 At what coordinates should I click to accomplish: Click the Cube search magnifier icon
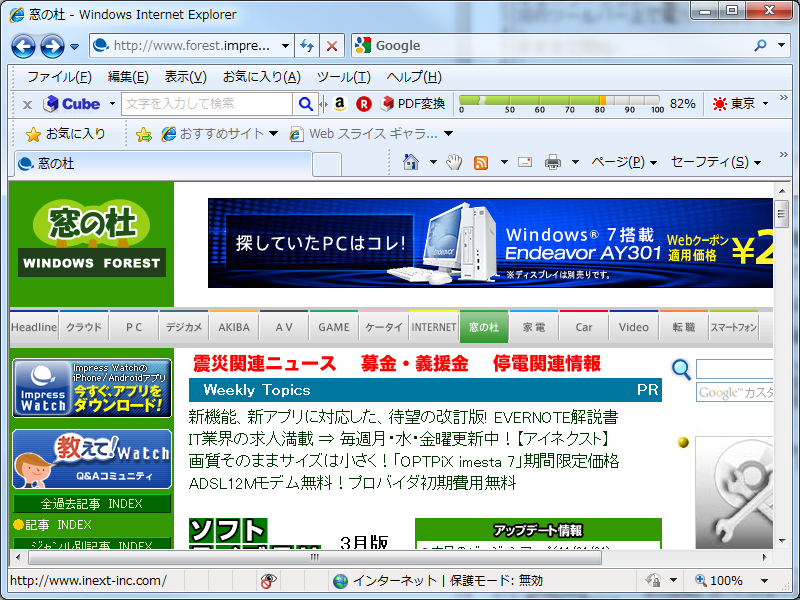click(306, 103)
